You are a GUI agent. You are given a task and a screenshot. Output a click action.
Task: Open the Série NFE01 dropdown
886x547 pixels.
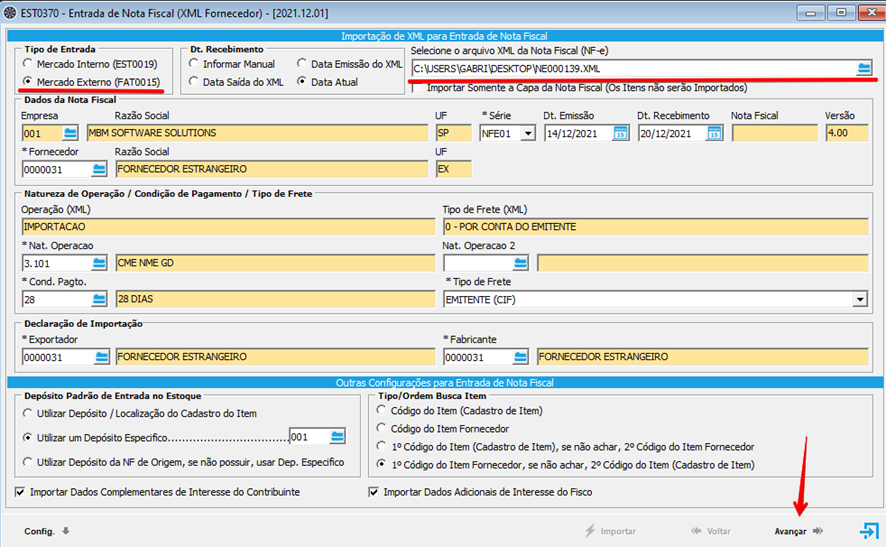pos(528,133)
